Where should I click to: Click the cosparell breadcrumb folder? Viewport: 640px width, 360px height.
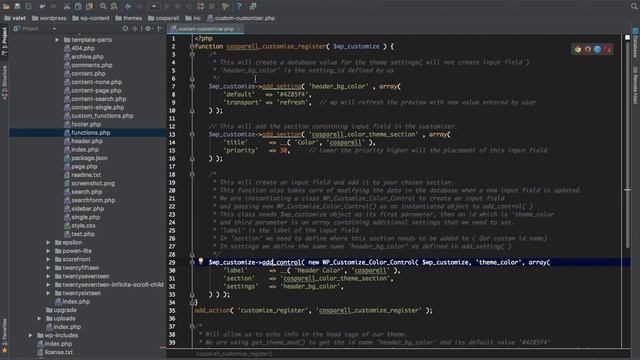(163, 18)
